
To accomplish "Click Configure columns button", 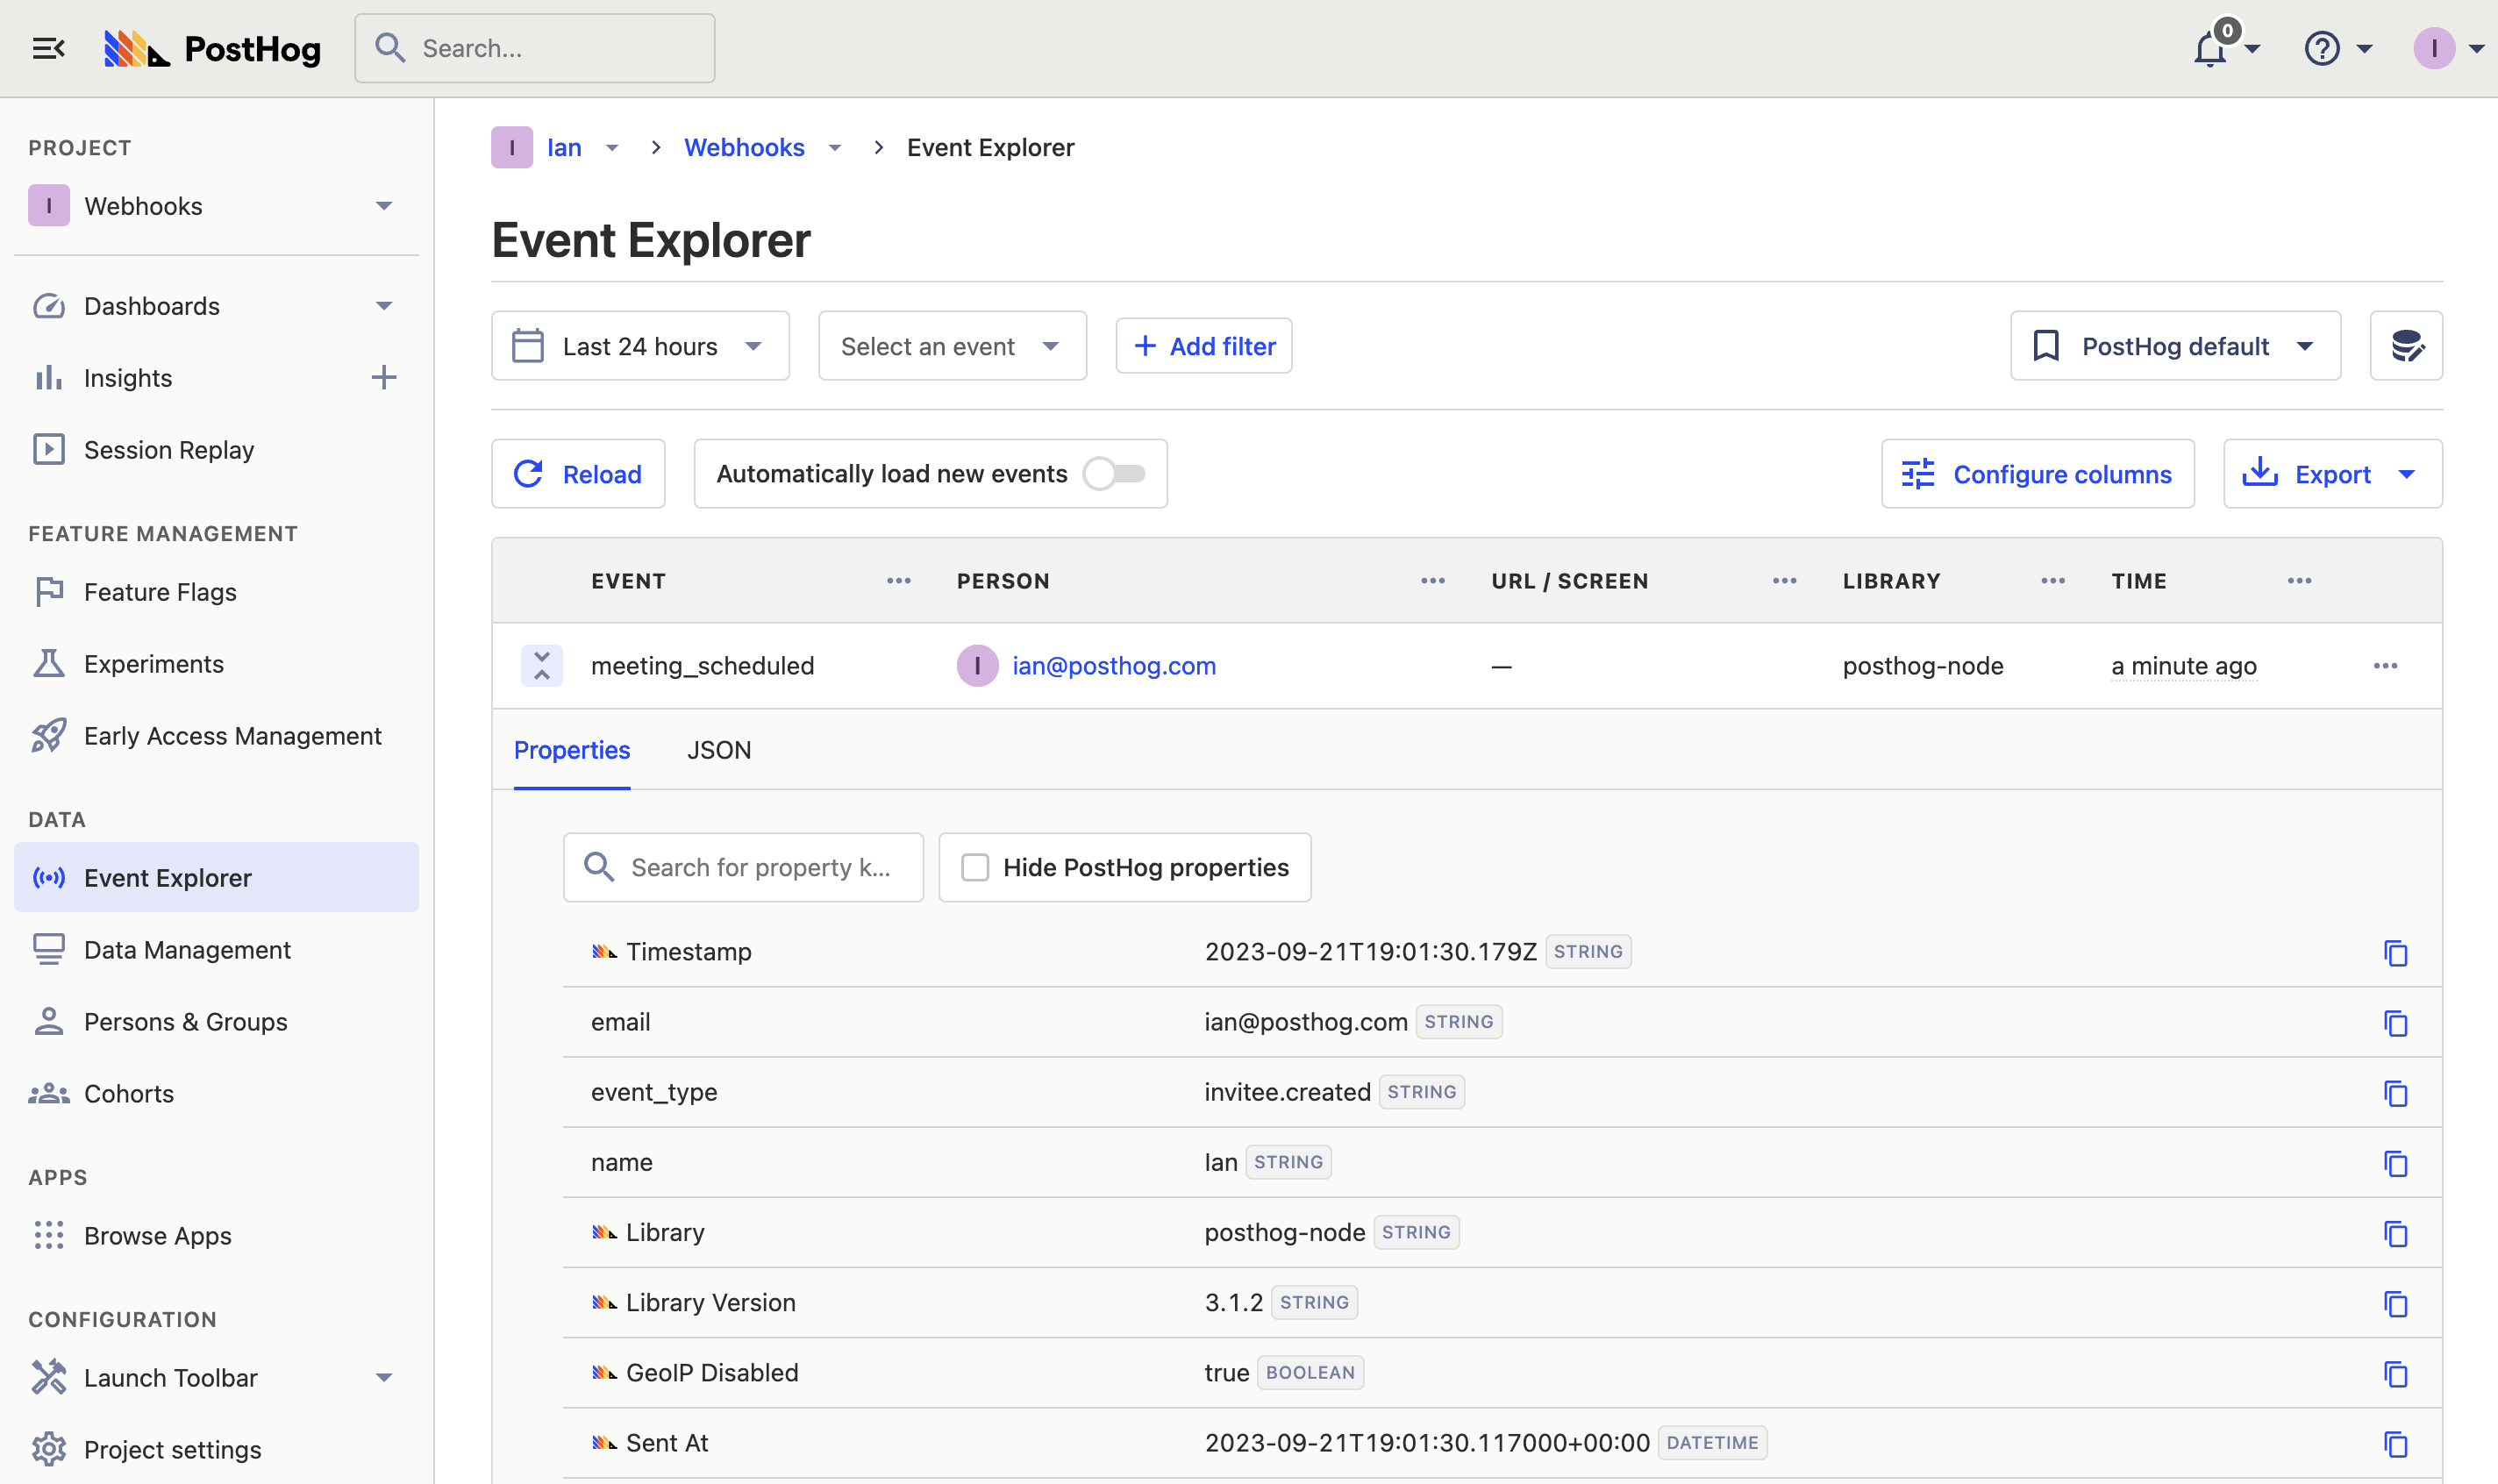I will (2038, 474).
